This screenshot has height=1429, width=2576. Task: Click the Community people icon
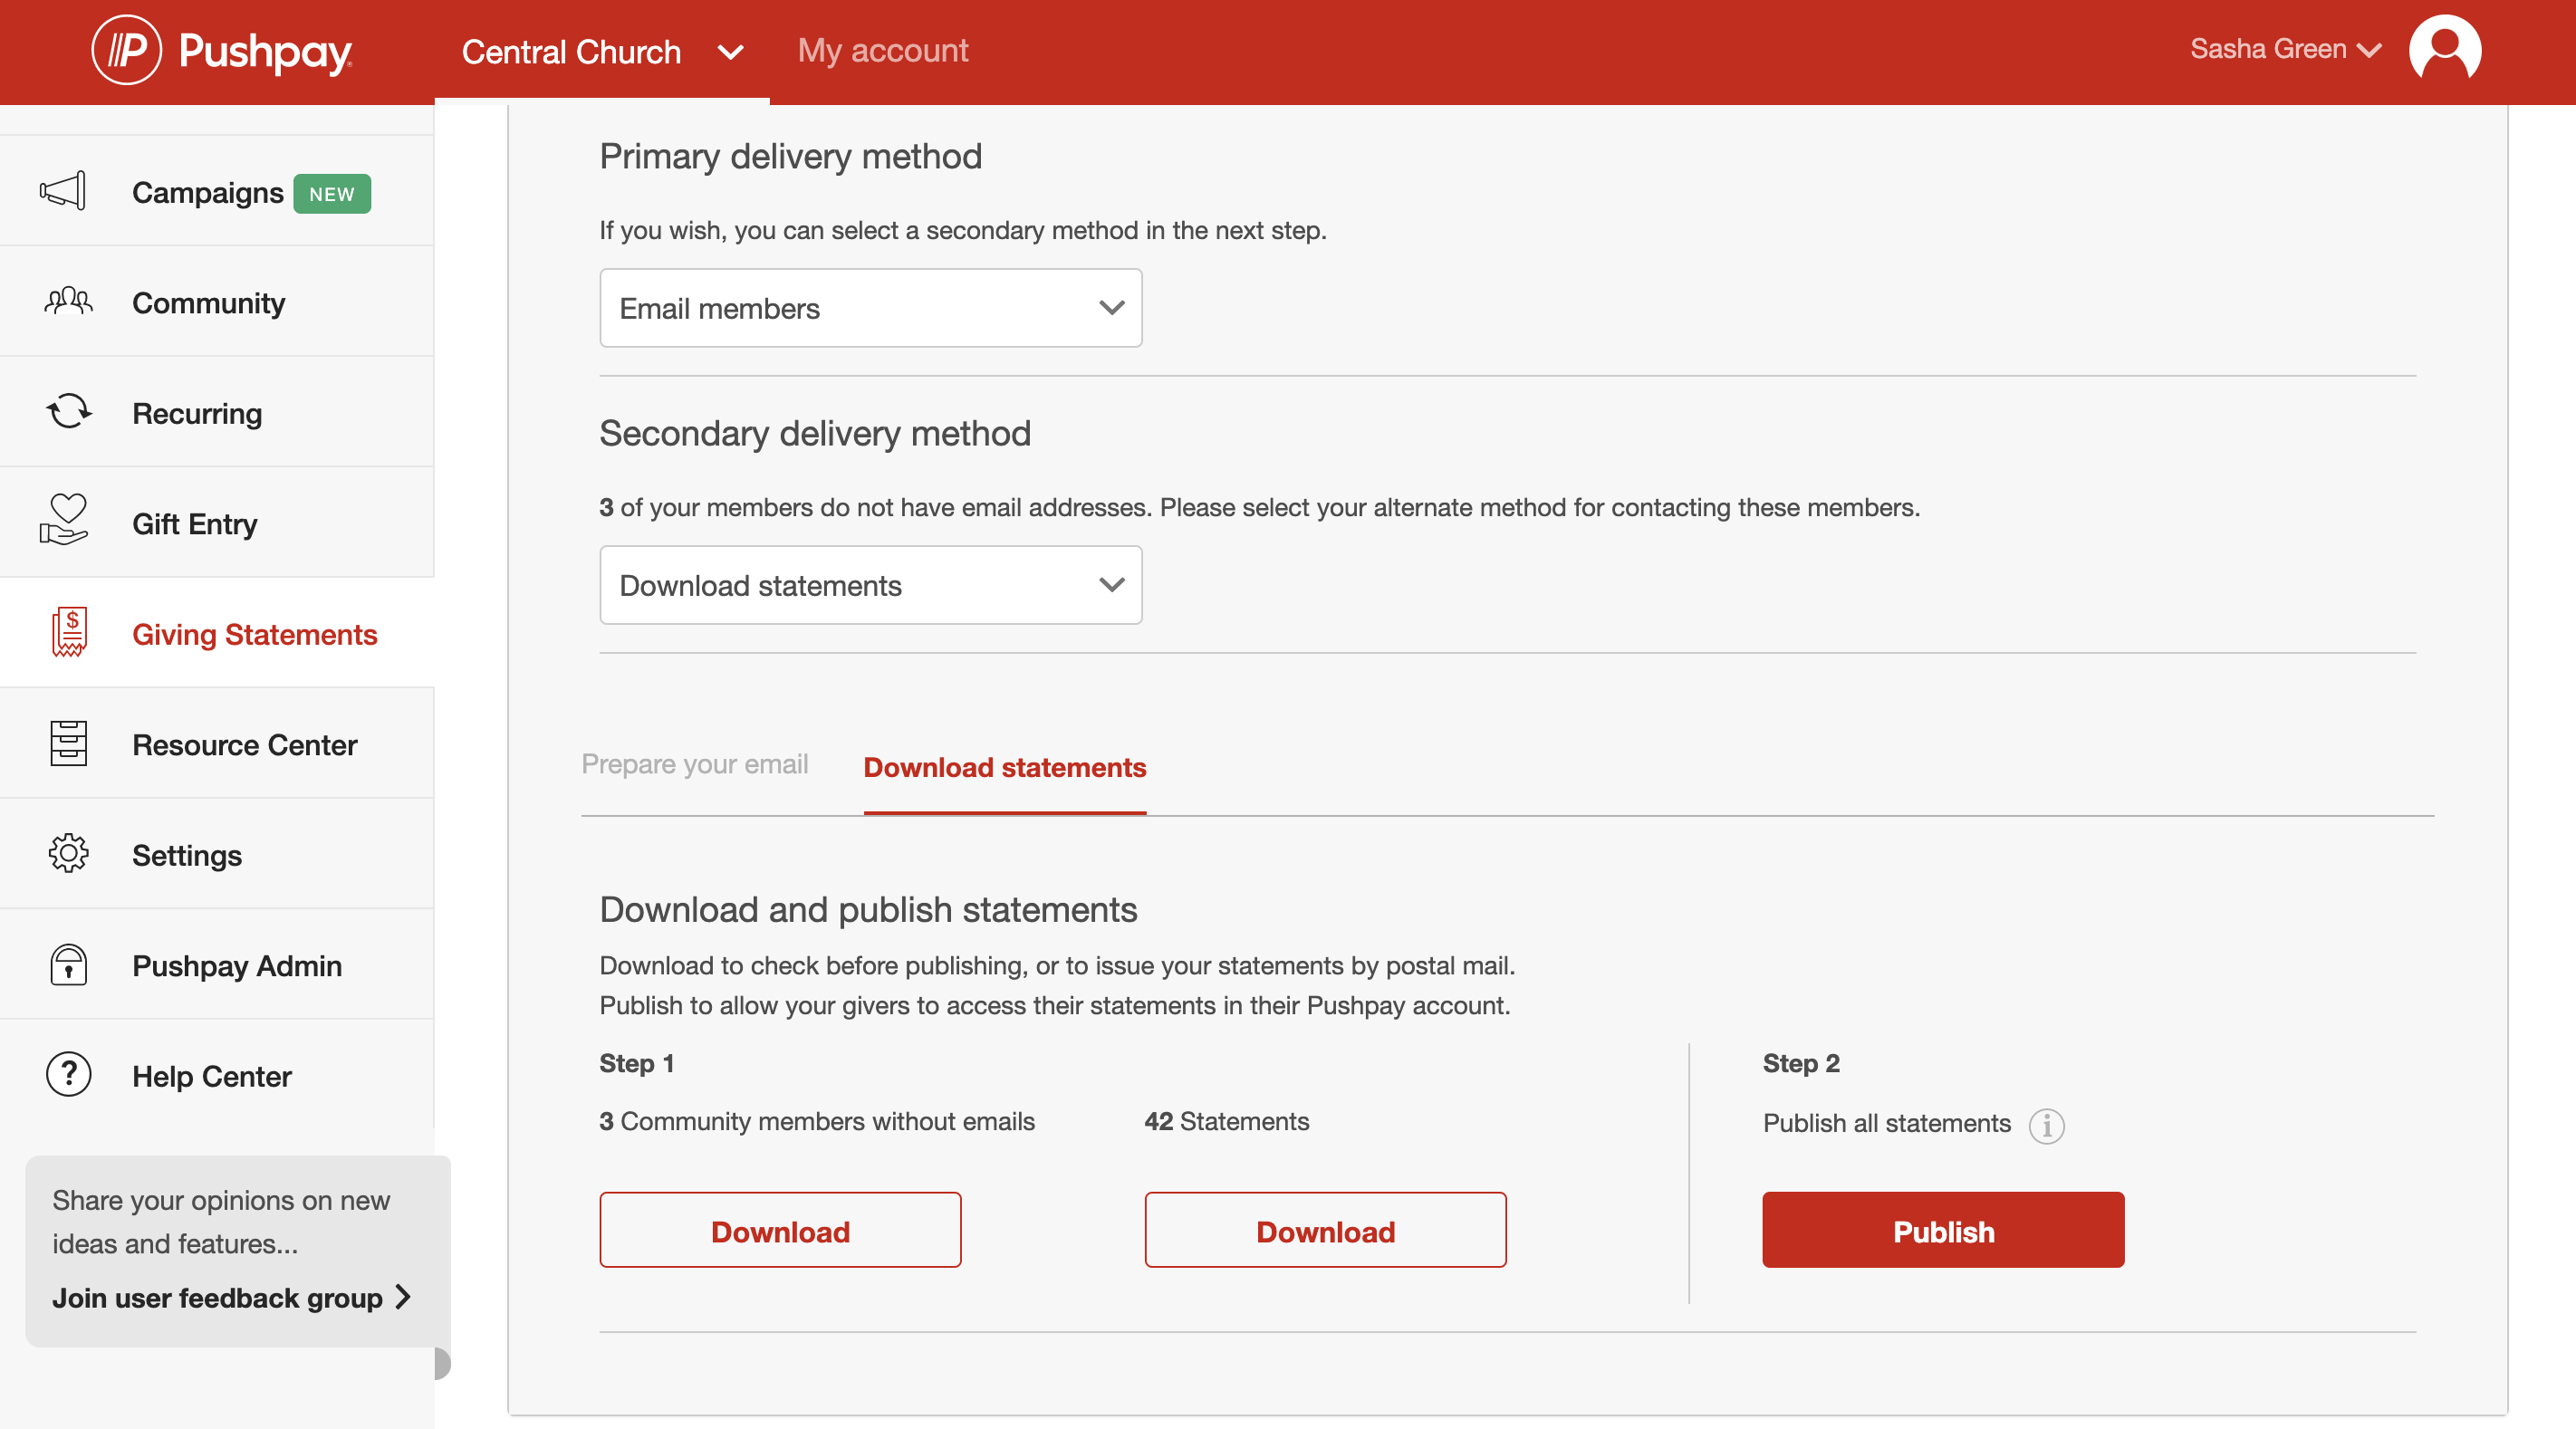[x=66, y=302]
